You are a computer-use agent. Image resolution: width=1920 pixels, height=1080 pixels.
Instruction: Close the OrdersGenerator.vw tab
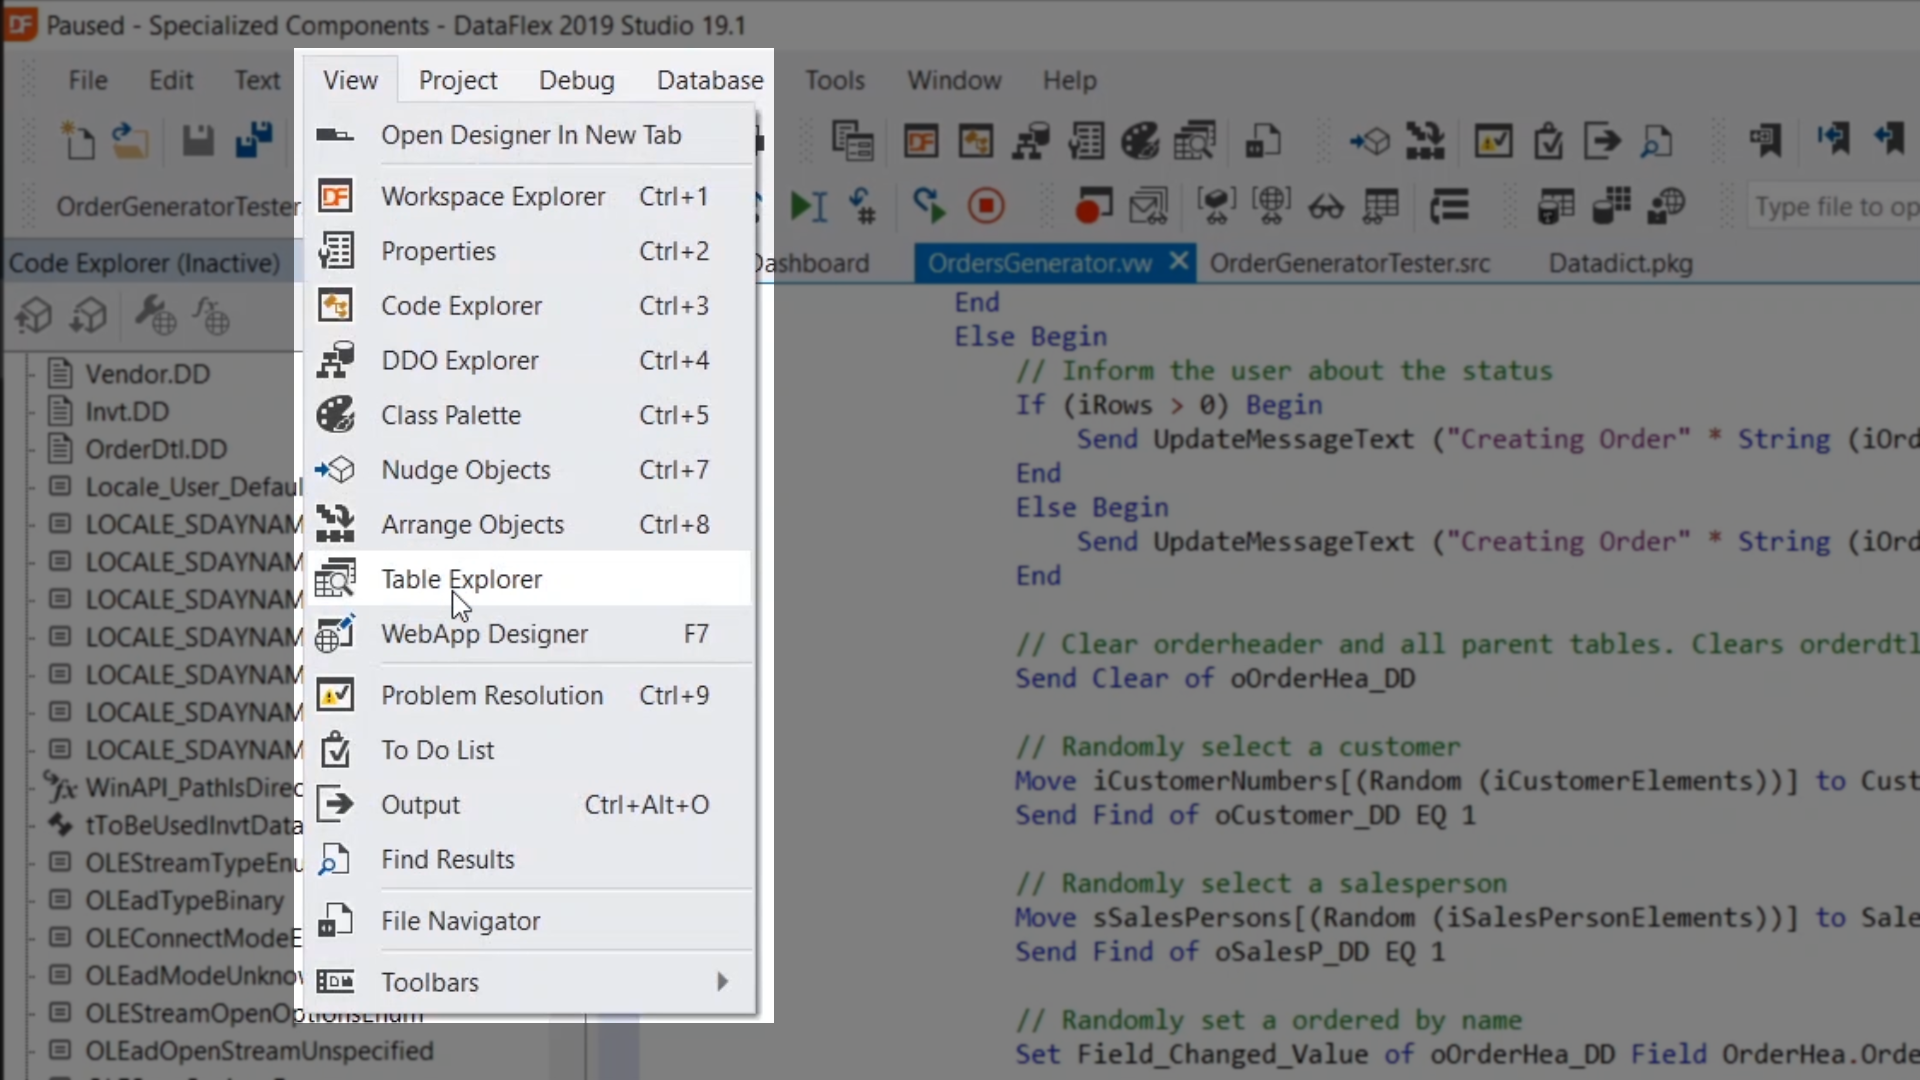tap(1179, 262)
